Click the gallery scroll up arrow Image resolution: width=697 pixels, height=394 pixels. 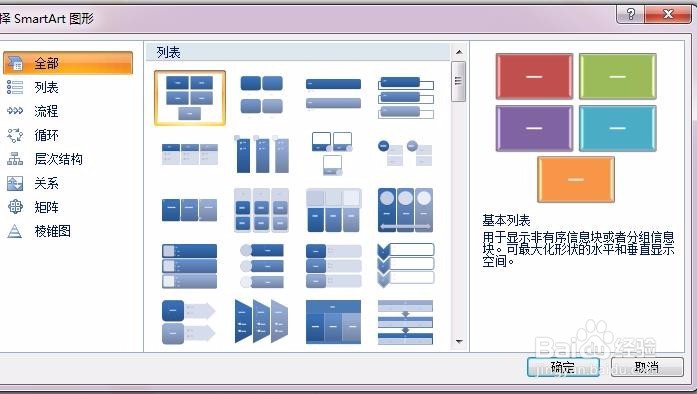click(459, 52)
